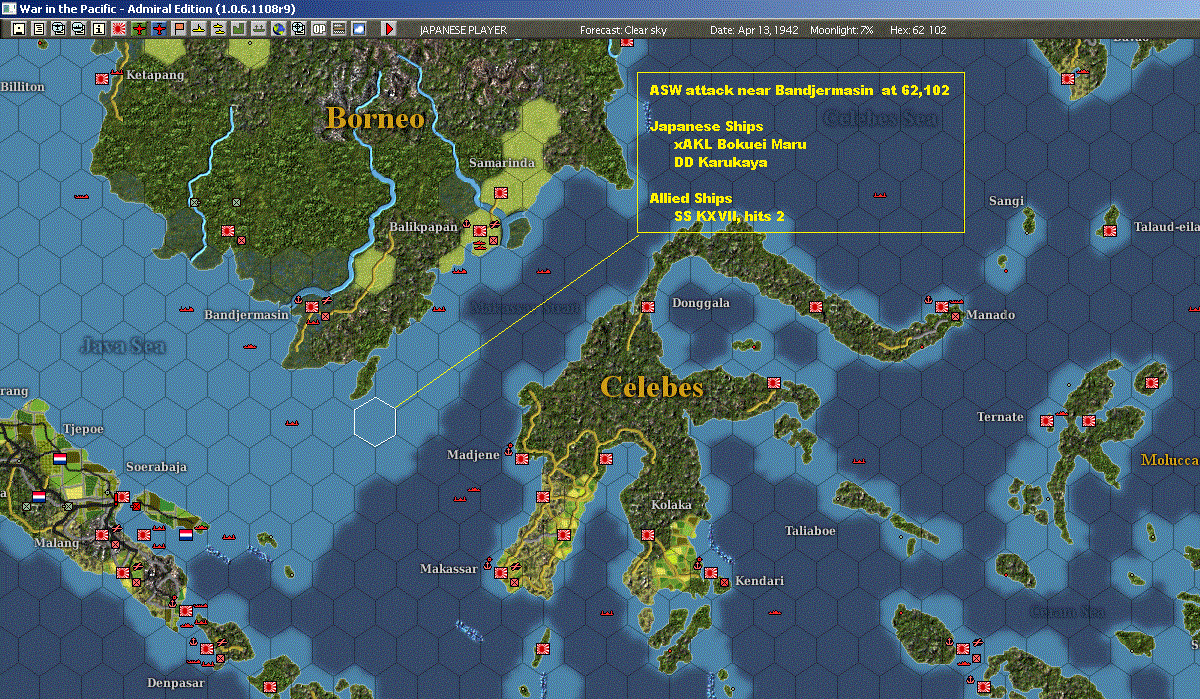Screen dimensions: 1200x699
Task: Select the Japanese base icon at Kendari
Action: click(710, 573)
